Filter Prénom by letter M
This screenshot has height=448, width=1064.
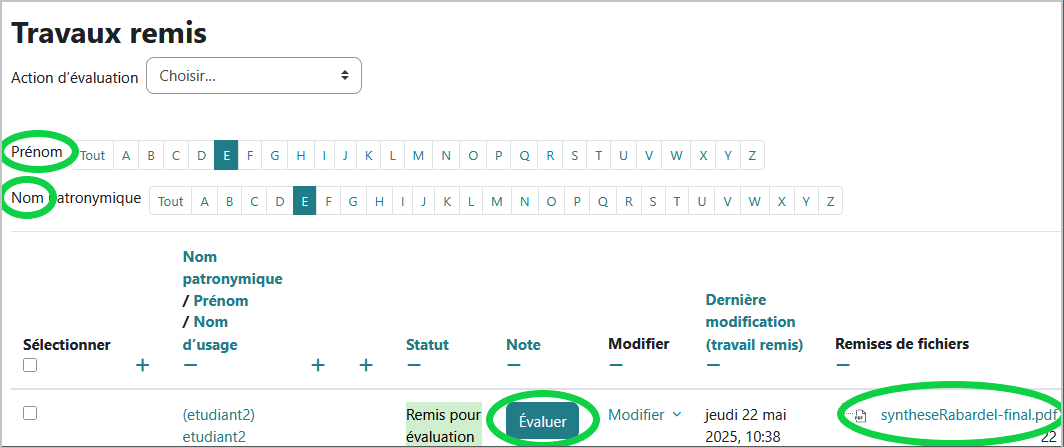click(x=418, y=155)
